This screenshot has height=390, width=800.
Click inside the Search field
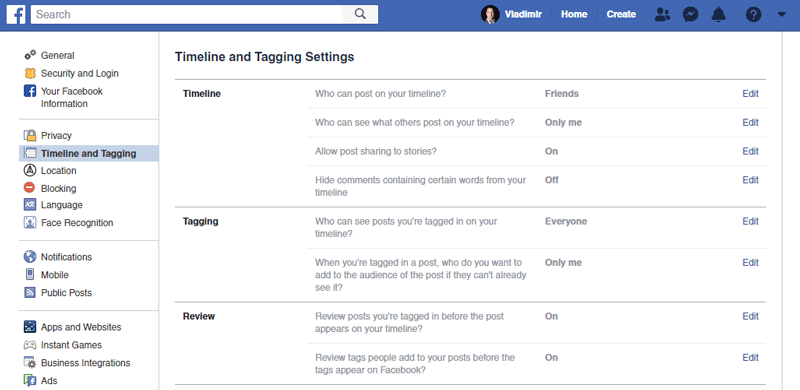pyautogui.click(x=187, y=14)
